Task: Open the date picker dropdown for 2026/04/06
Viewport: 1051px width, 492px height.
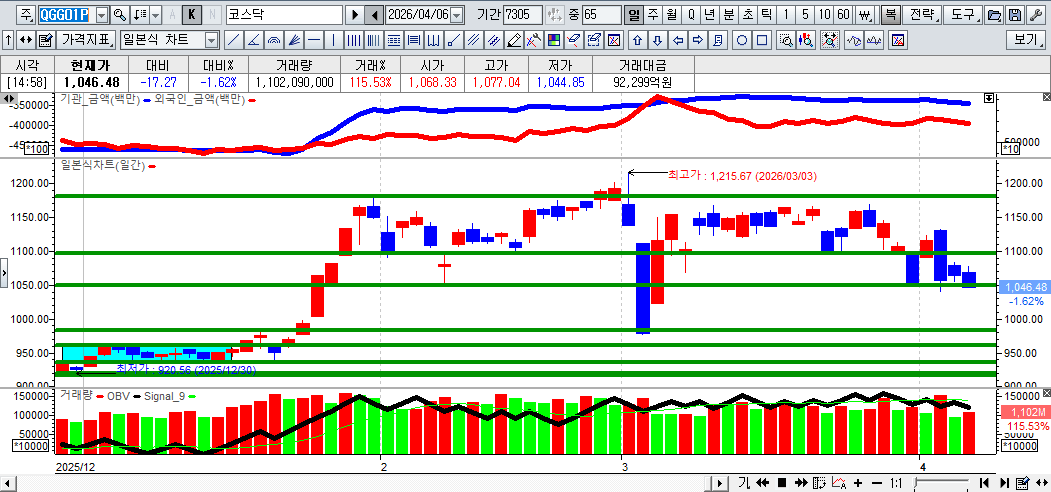Action: point(457,15)
